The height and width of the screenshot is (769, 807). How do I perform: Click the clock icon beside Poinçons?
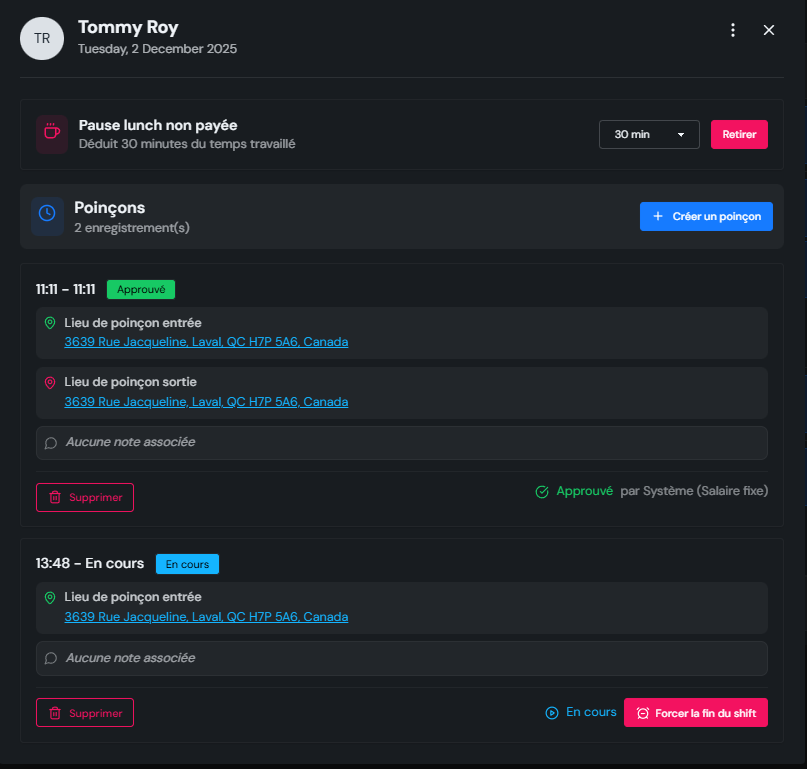[x=47, y=215]
